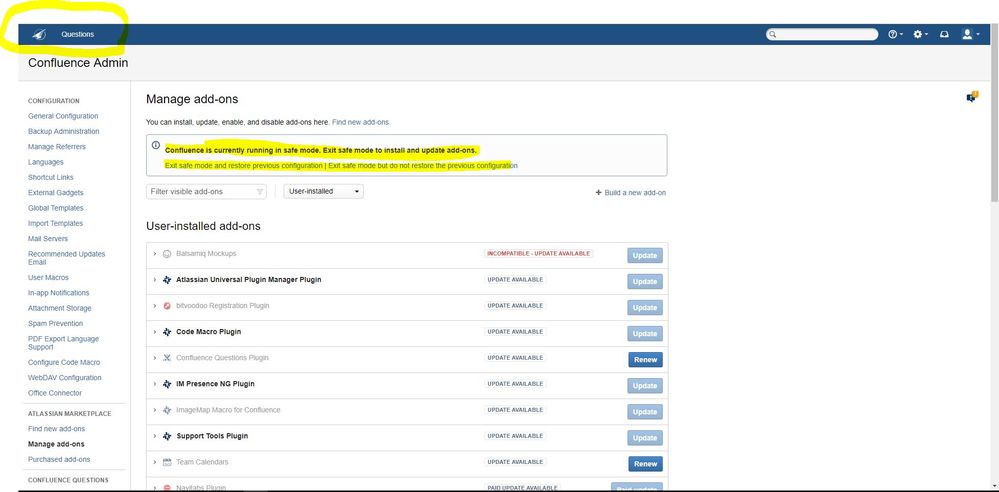Click Find new add-ons link in description
The image size is (999, 492).
(x=361, y=122)
